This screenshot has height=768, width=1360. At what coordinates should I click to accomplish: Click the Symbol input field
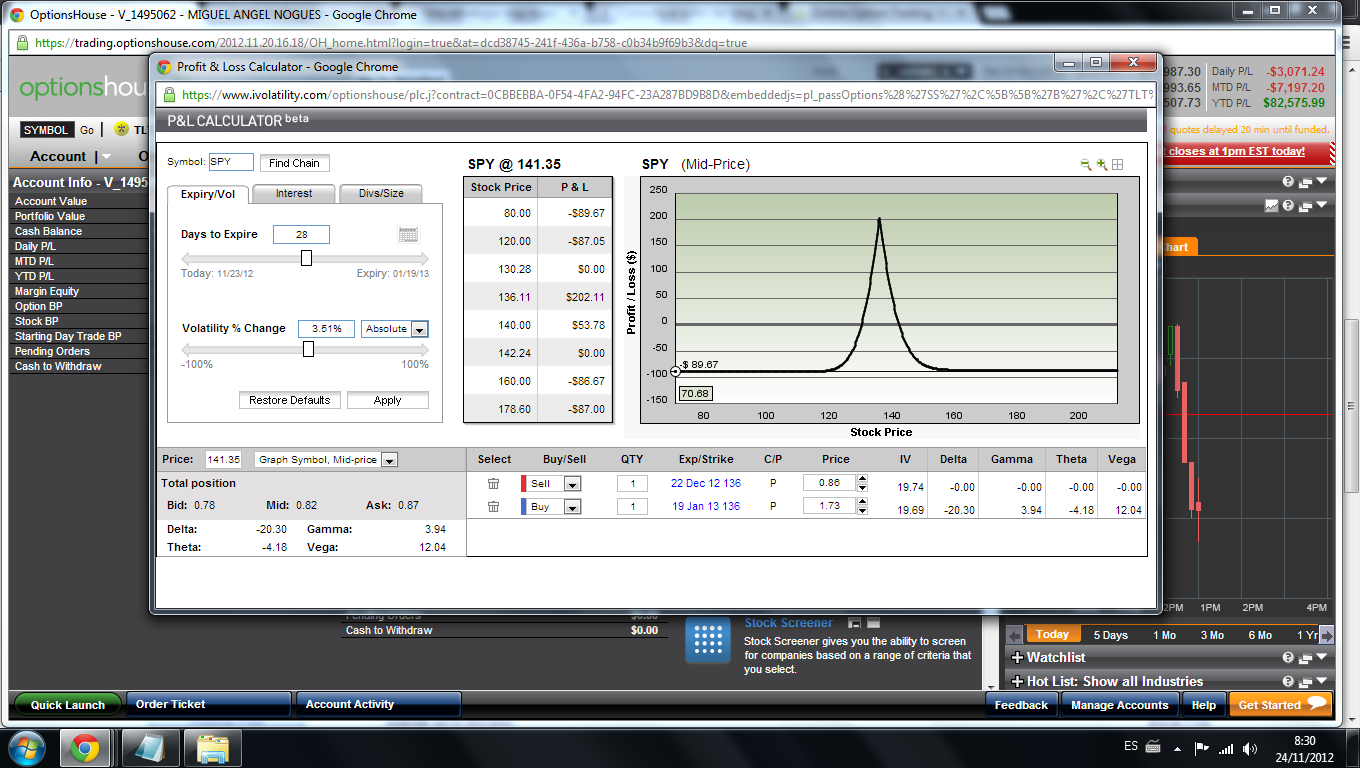tap(231, 162)
